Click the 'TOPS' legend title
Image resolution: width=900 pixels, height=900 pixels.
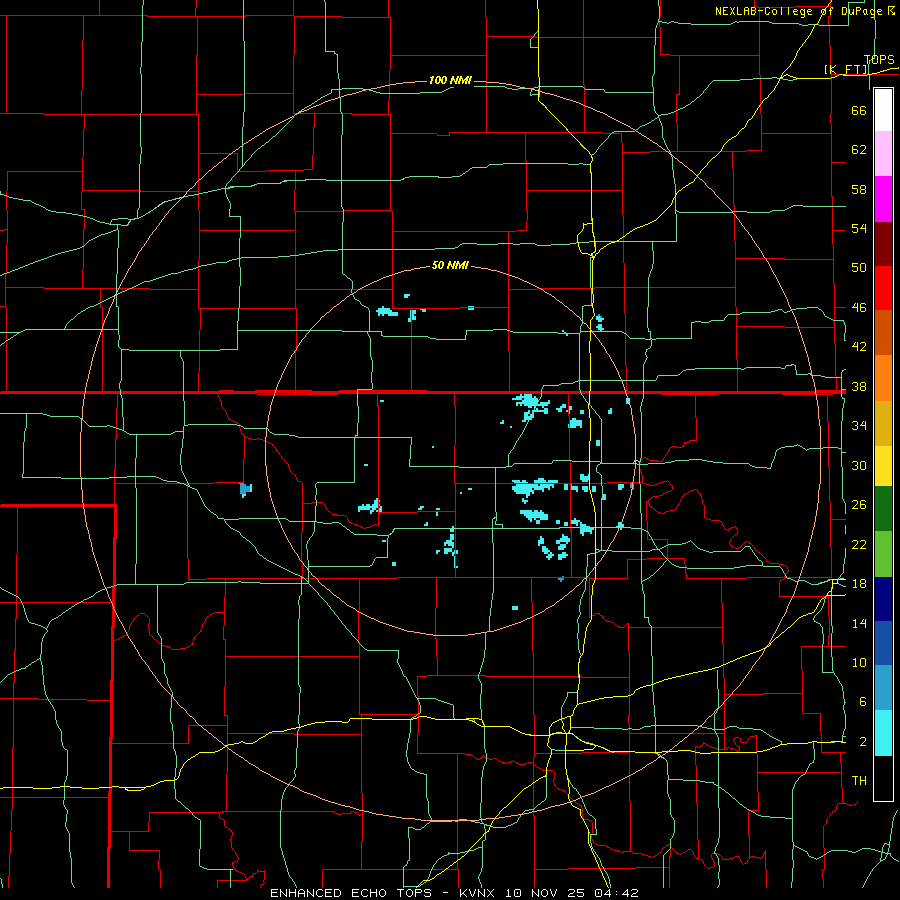pyautogui.click(x=879, y=59)
